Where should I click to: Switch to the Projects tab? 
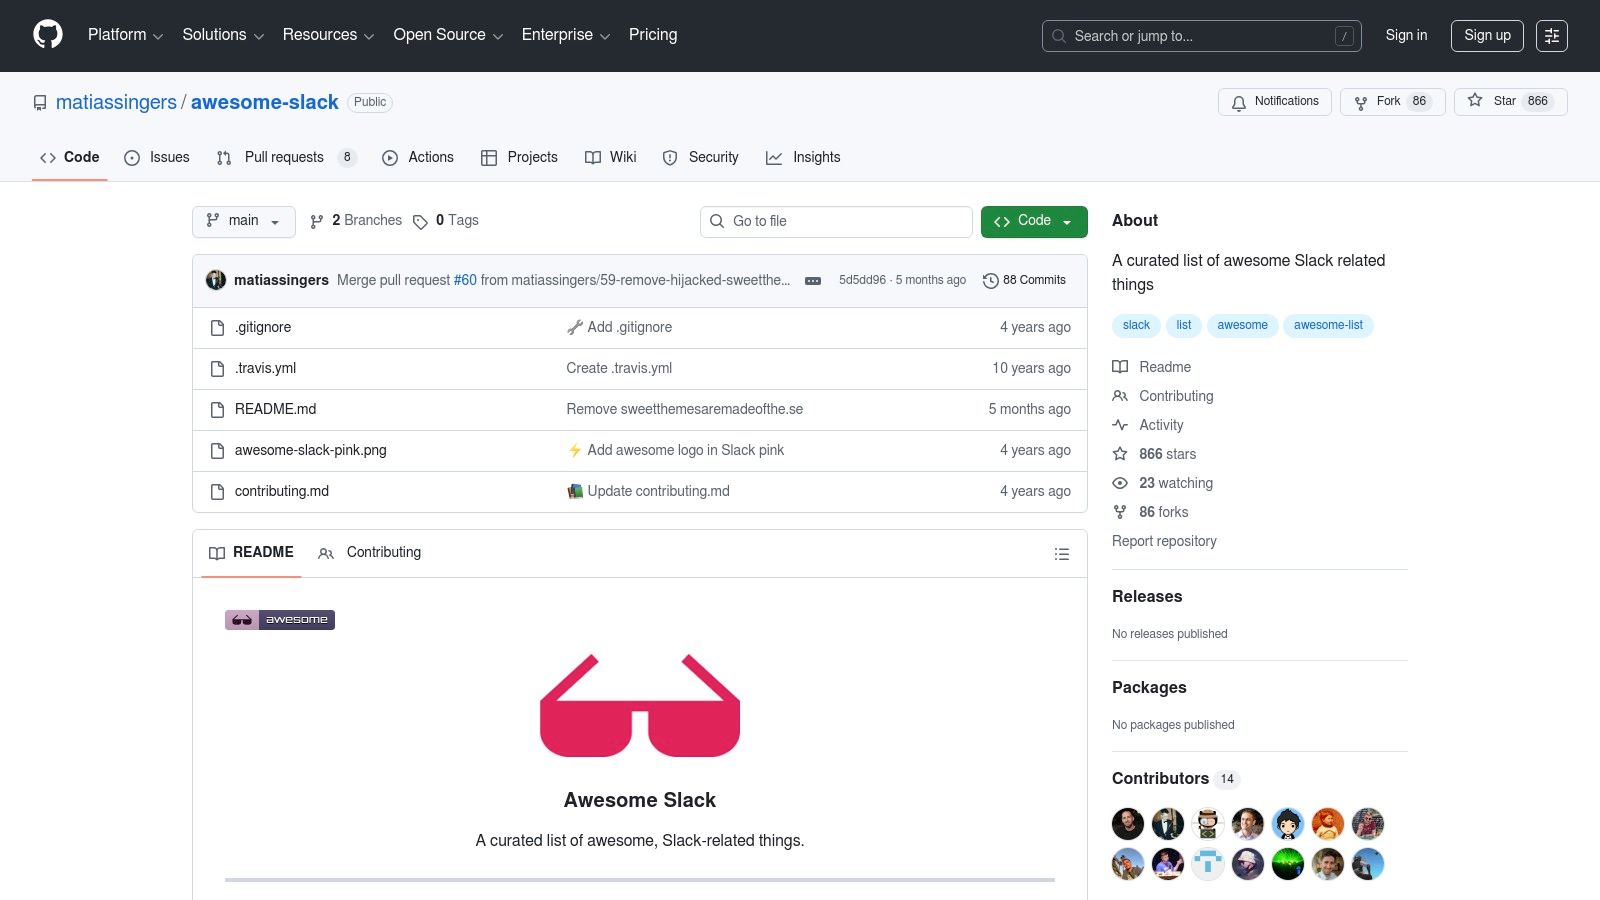519,157
